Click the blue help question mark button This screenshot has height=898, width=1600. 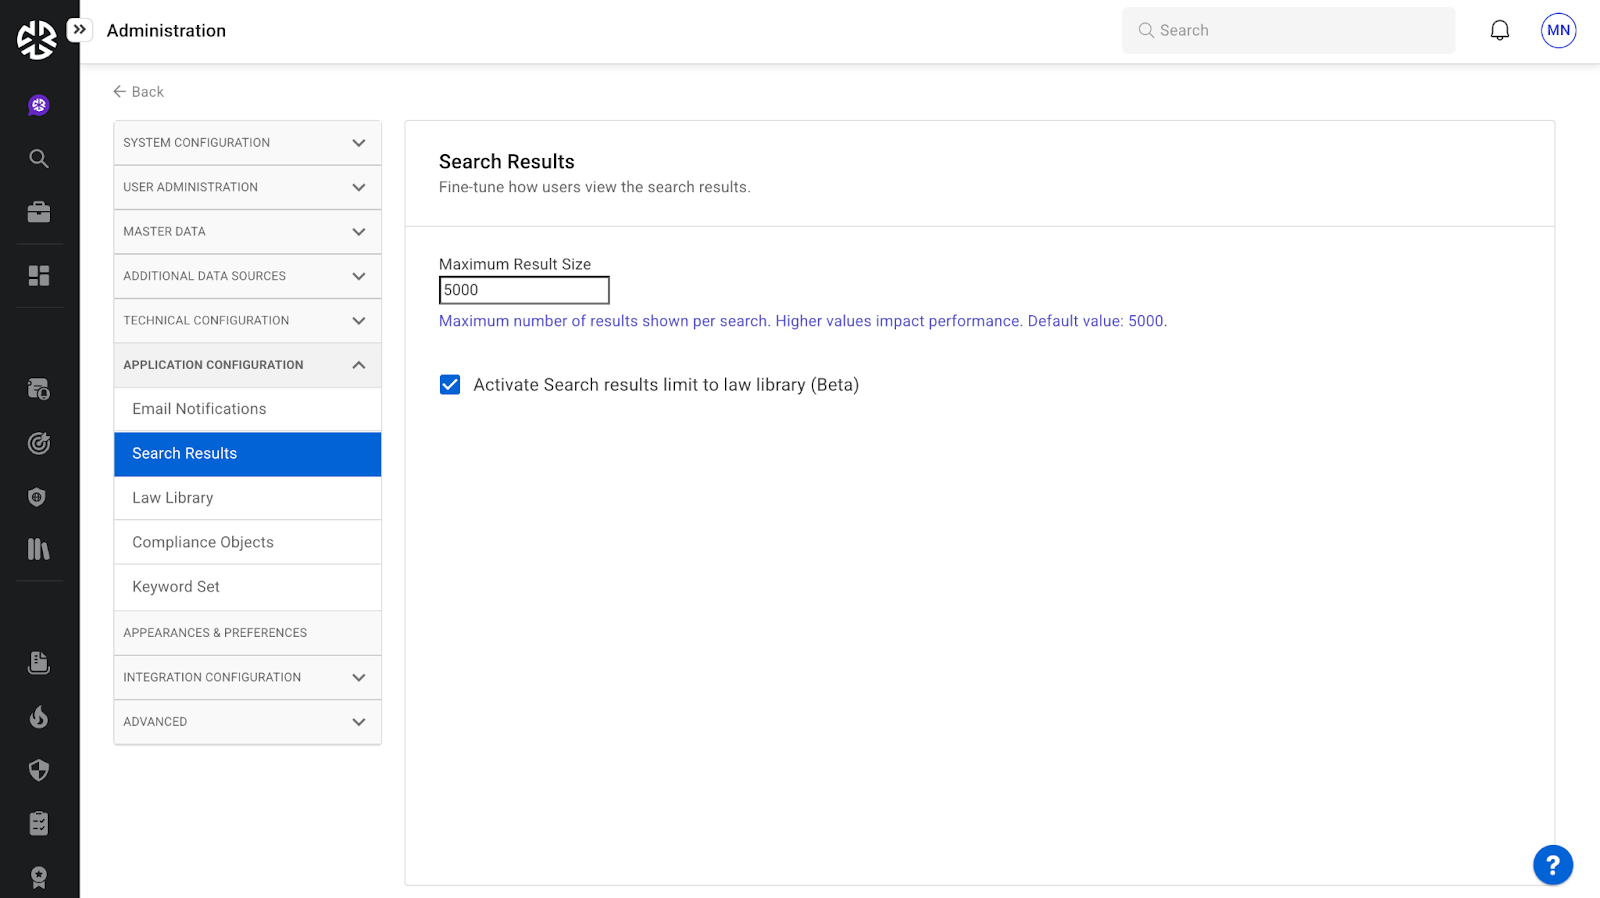[x=1552, y=865]
